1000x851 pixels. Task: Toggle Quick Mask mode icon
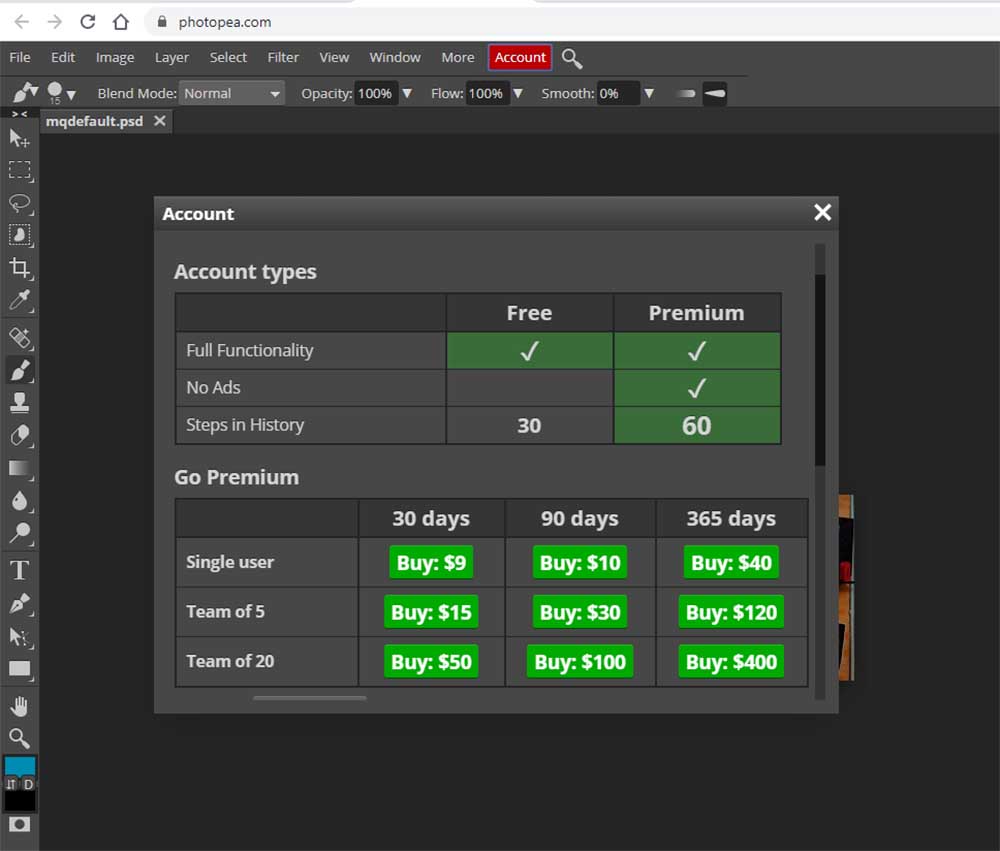[19, 824]
